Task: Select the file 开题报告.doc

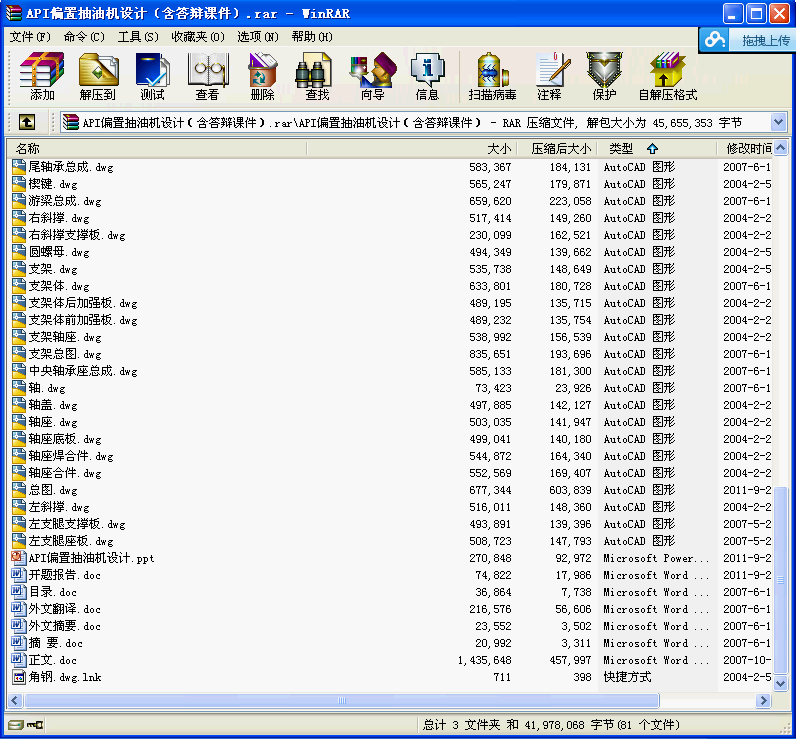Action: pos(64,575)
